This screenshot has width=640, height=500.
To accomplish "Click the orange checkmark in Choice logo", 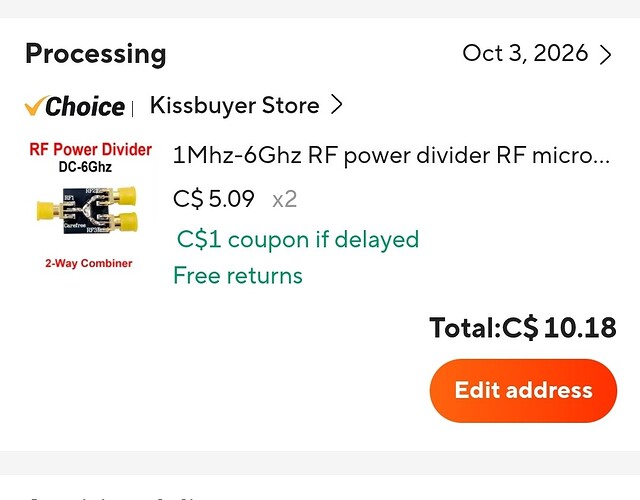I will click(x=36, y=106).
